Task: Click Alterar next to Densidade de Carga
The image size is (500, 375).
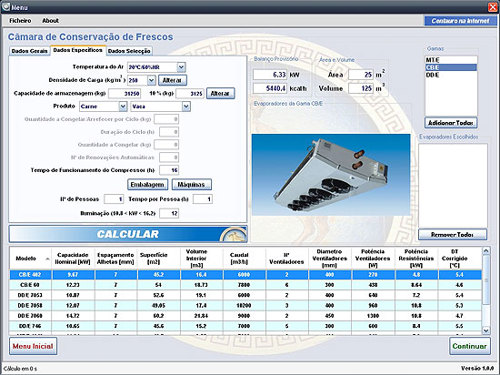Action: point(172,80)
